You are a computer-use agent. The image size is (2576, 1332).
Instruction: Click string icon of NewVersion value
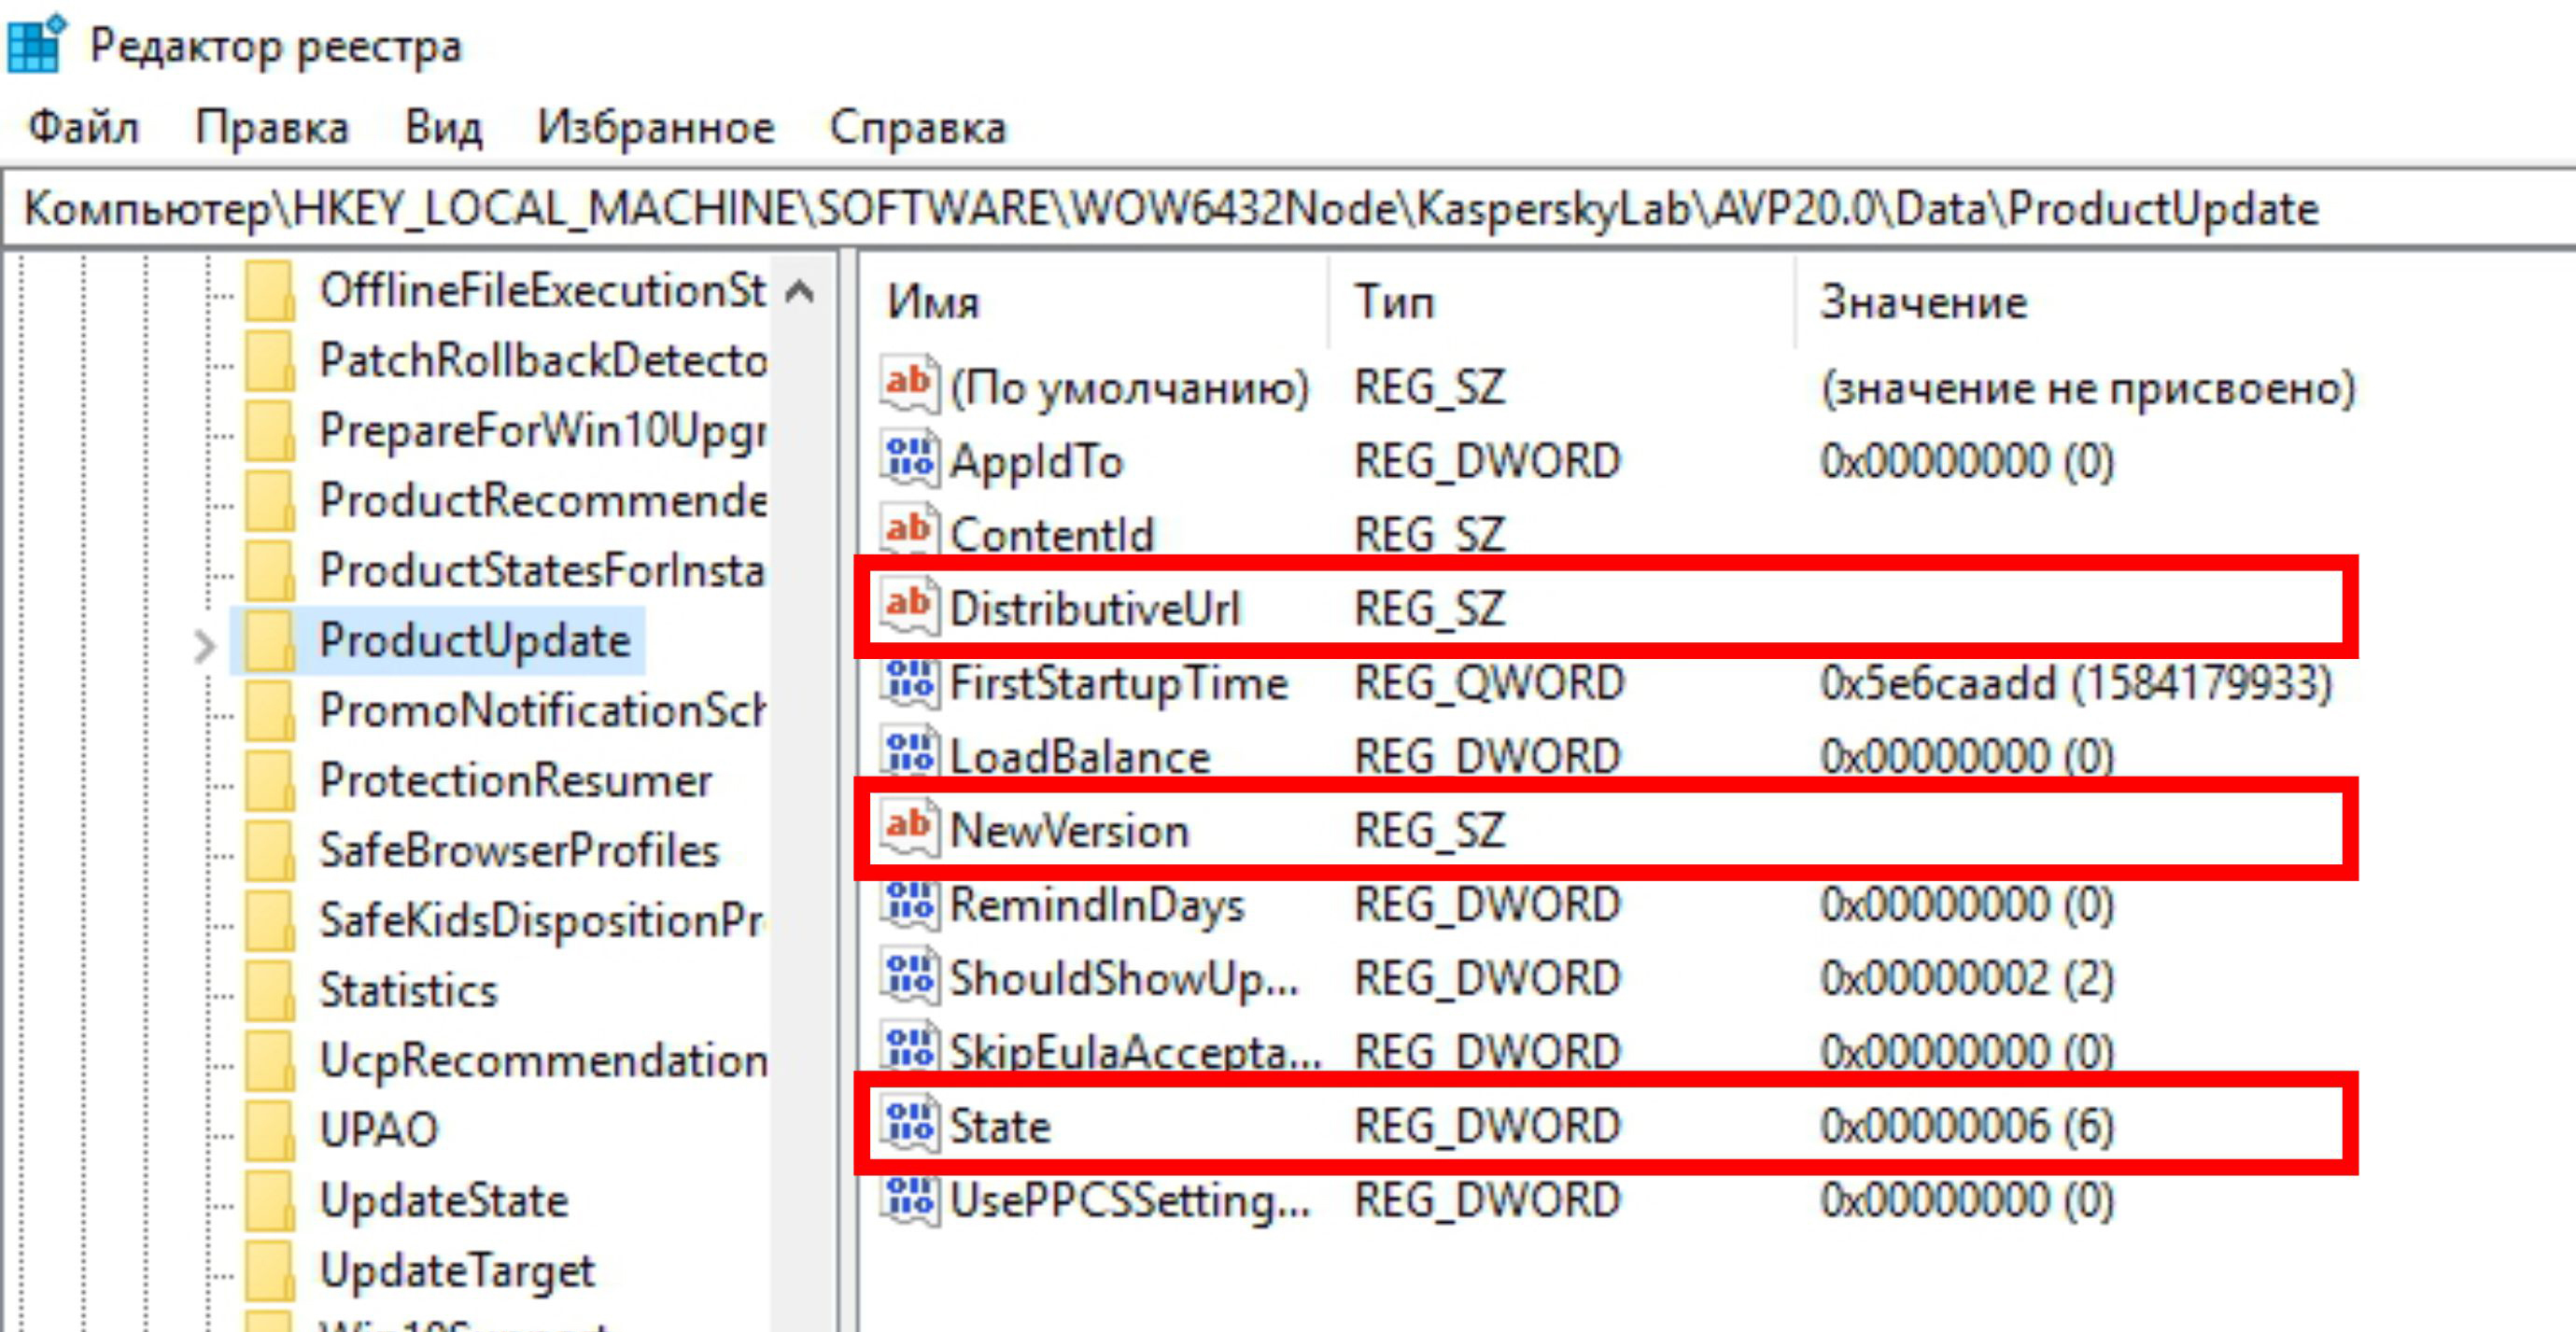click(x=910, y=829)
